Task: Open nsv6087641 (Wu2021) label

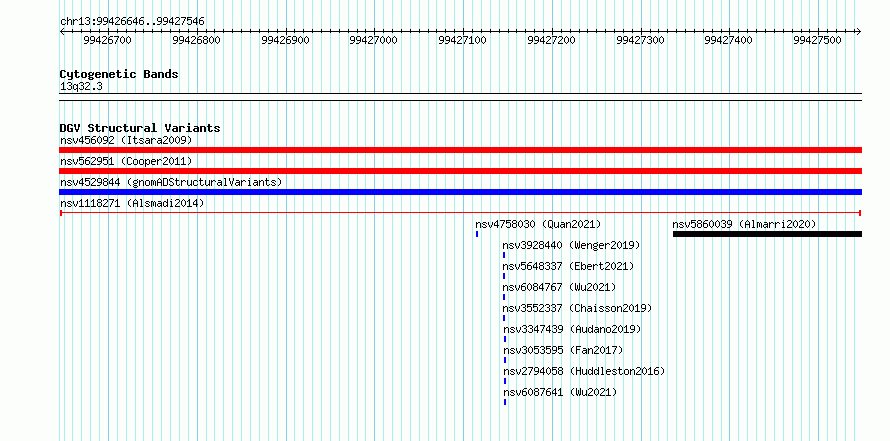Action: pyautogui.click(x=561, y=392)
